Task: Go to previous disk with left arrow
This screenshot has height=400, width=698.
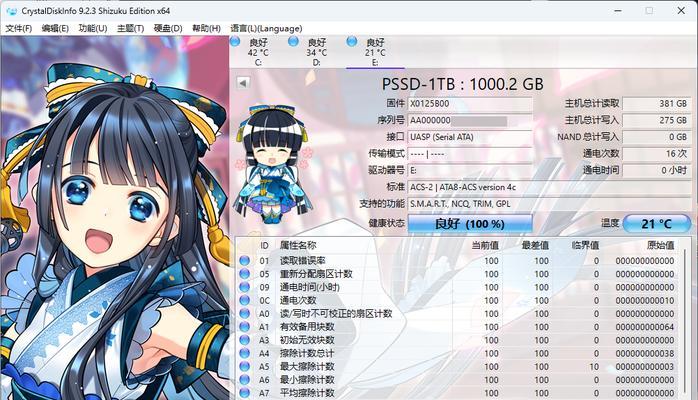Action: click(x=243, y=83)
